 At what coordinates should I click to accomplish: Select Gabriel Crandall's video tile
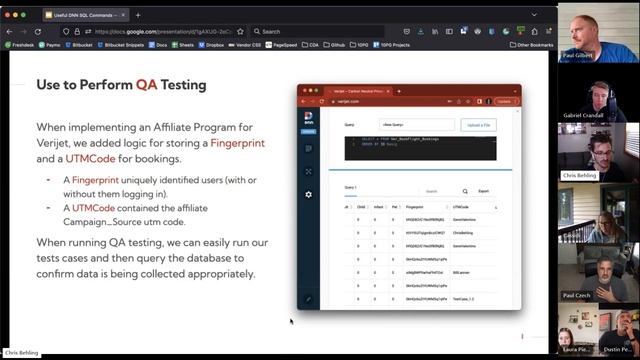[598, 93]
